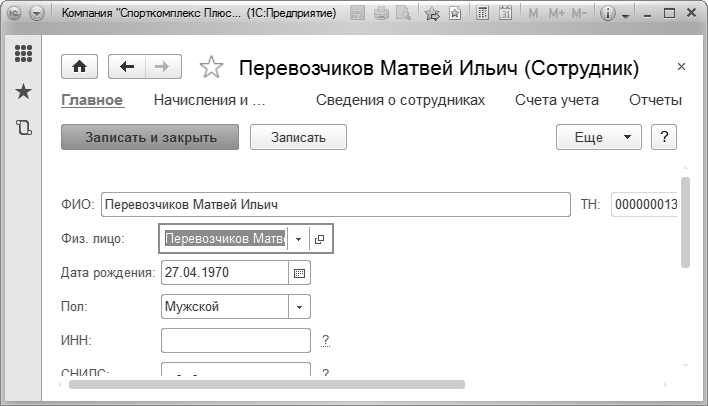
Task: Go to the home page button
Action: point(79,67)
